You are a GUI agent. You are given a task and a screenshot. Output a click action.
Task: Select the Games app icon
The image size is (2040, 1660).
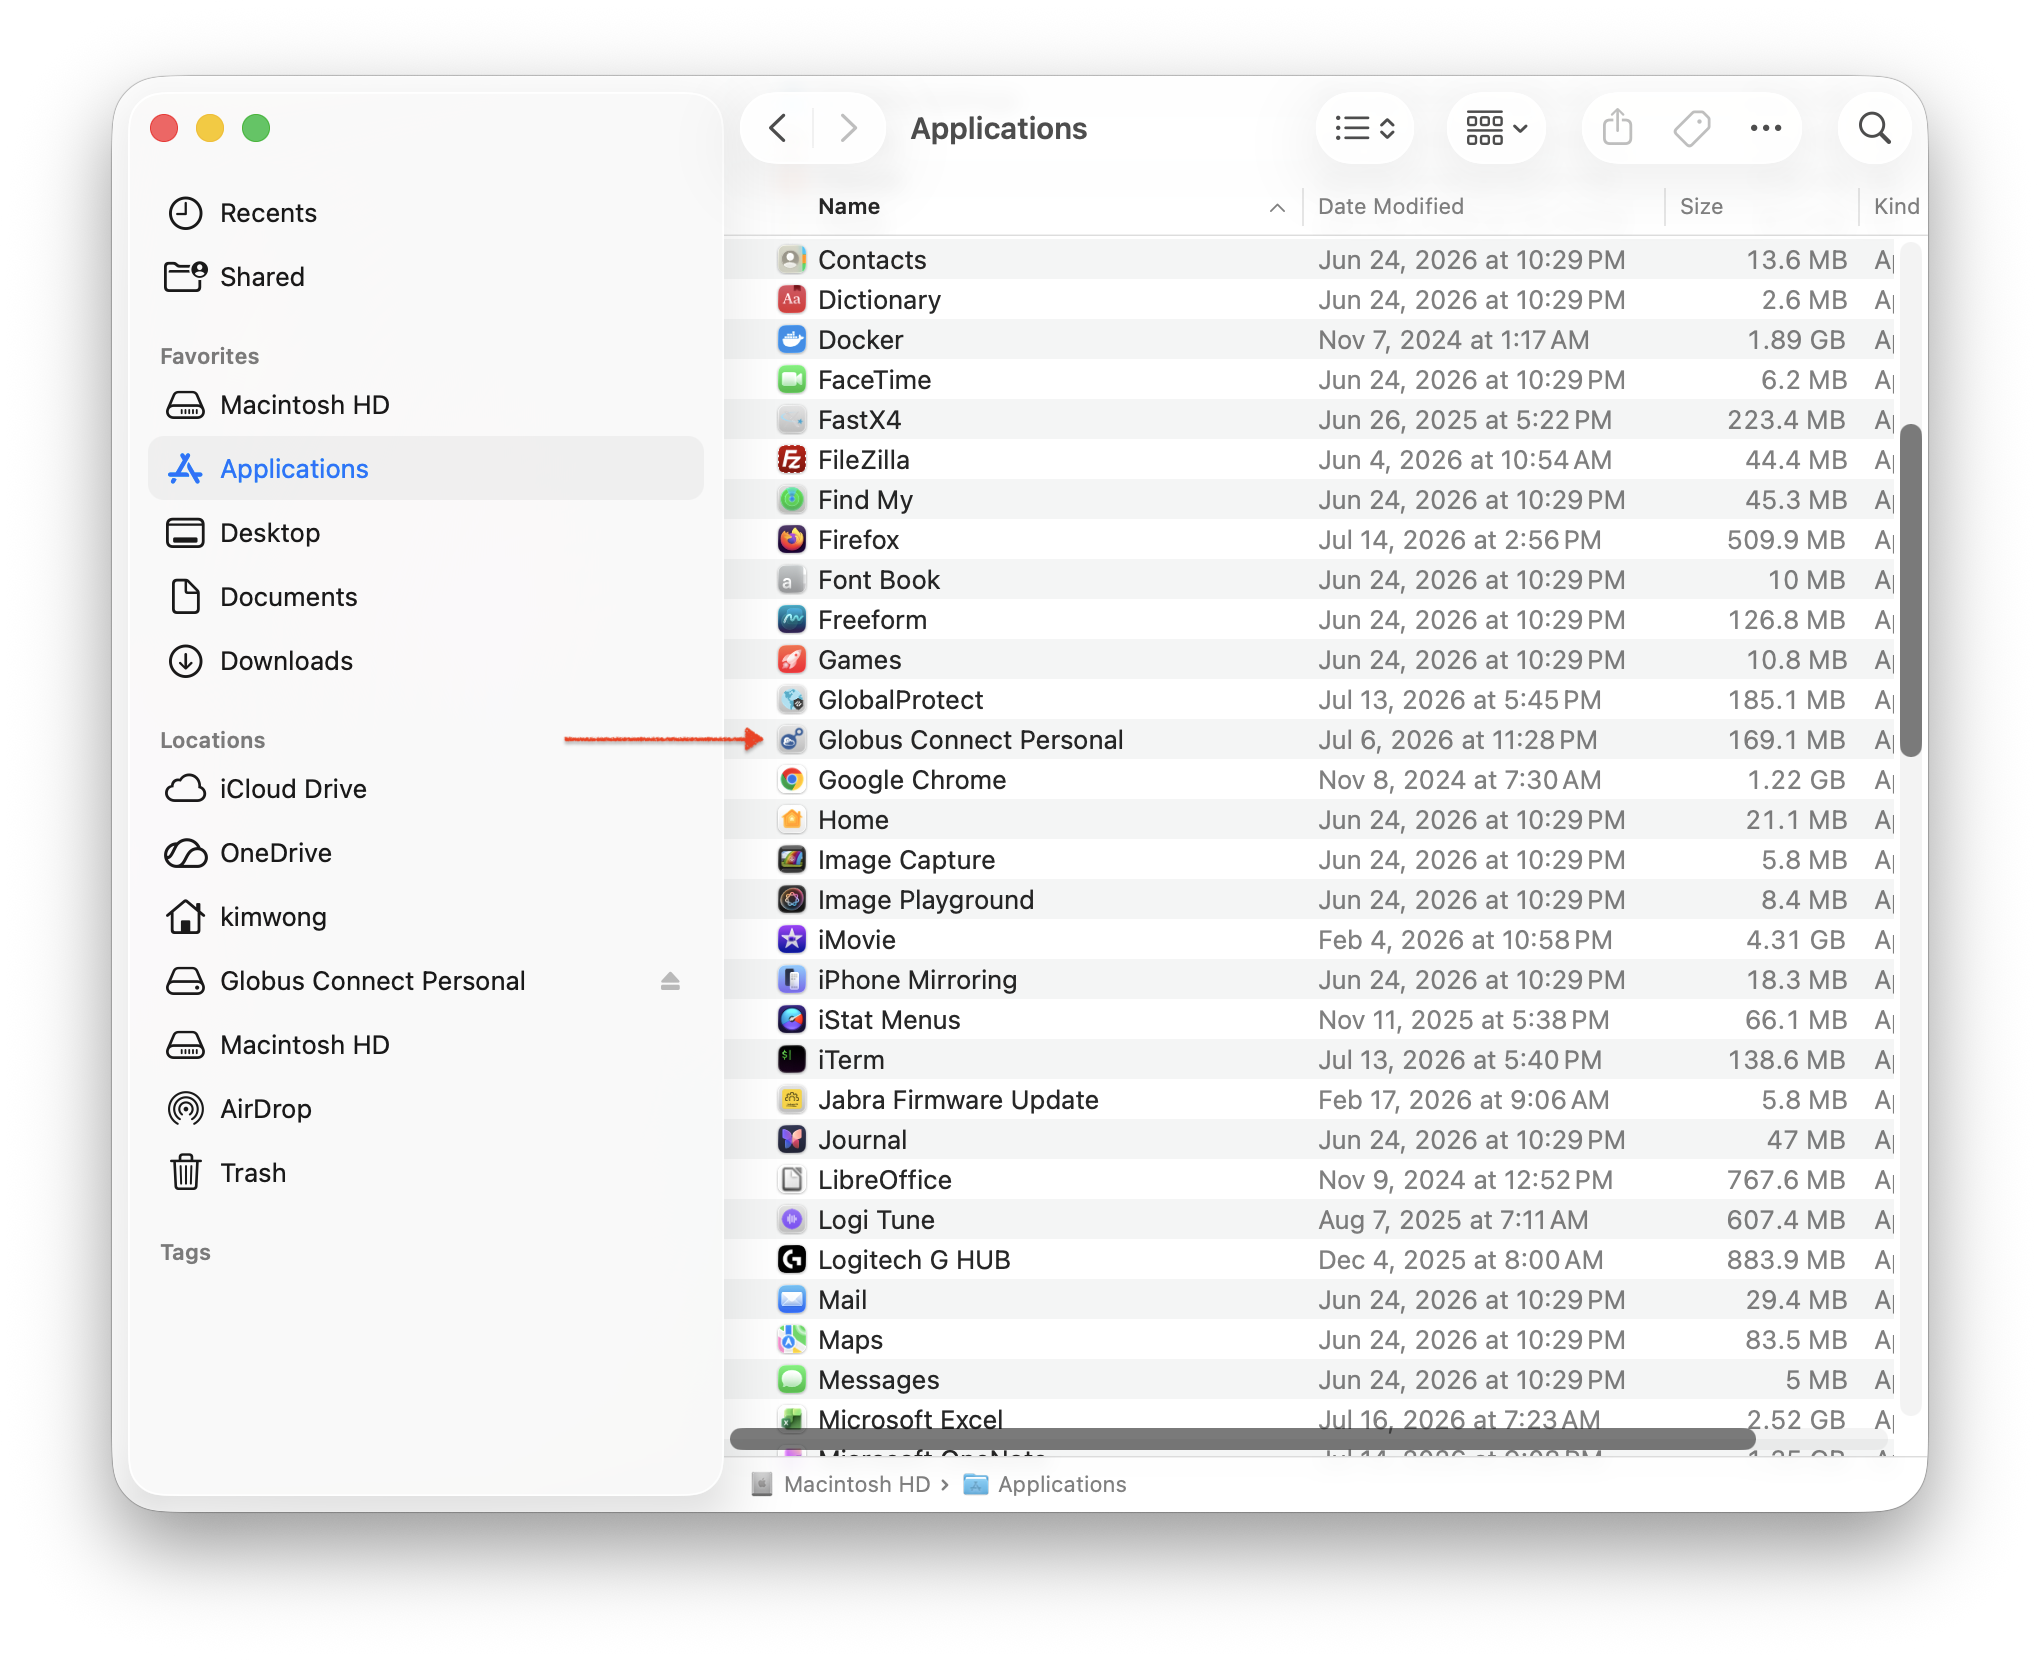coord(792,660)
